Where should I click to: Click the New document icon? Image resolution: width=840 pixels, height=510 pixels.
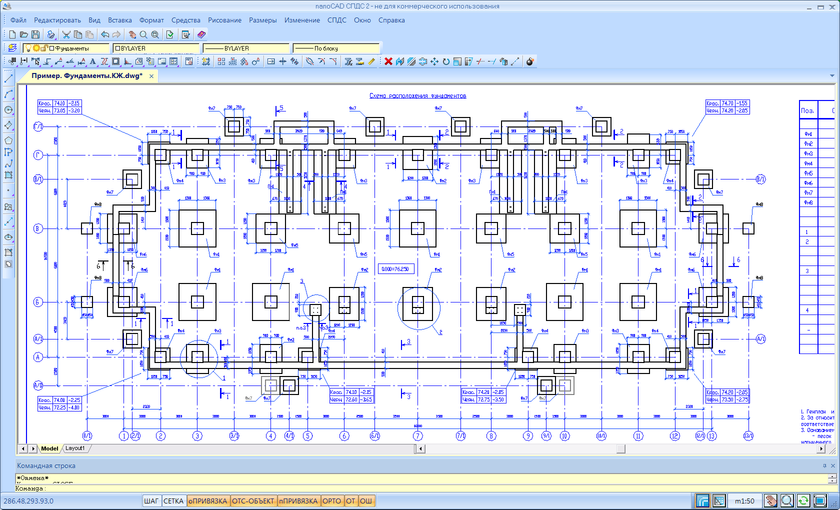click(10, 34)
